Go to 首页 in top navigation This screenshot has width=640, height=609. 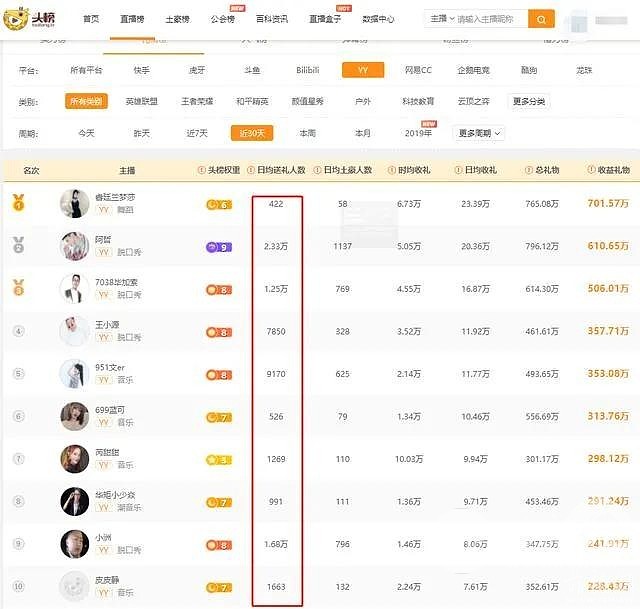[x=91, y=19]
